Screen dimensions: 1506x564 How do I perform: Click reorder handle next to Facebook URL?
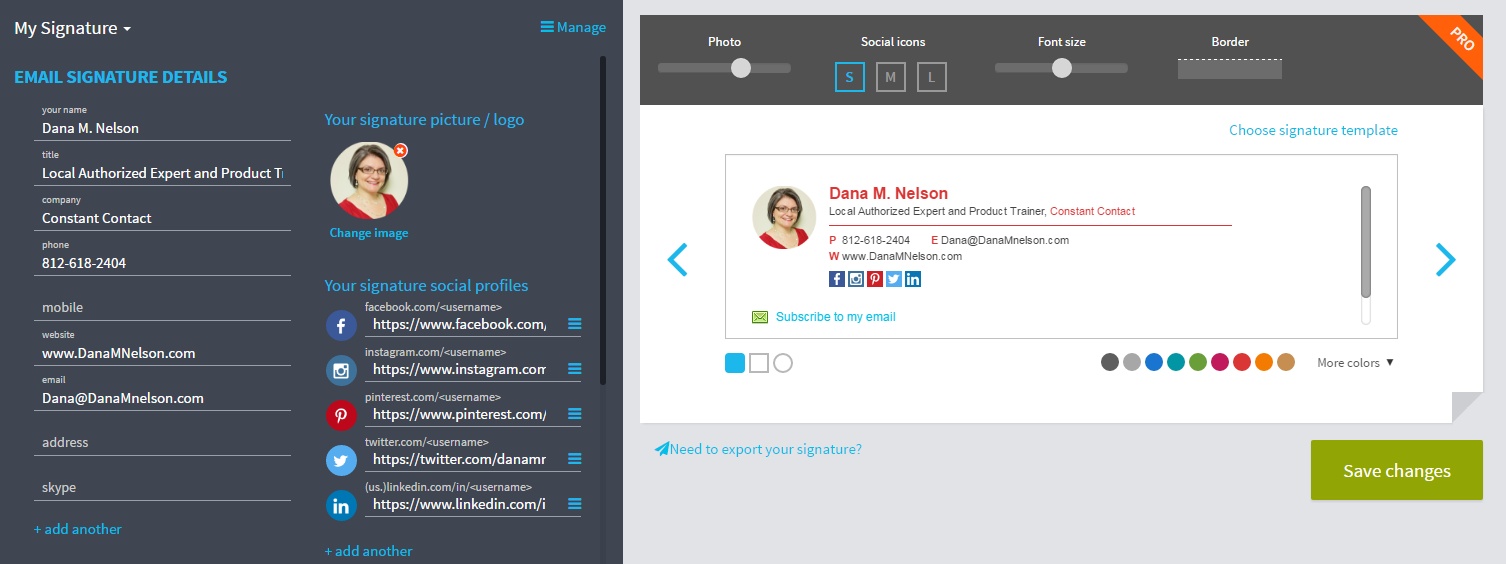(x=574, y=324)
